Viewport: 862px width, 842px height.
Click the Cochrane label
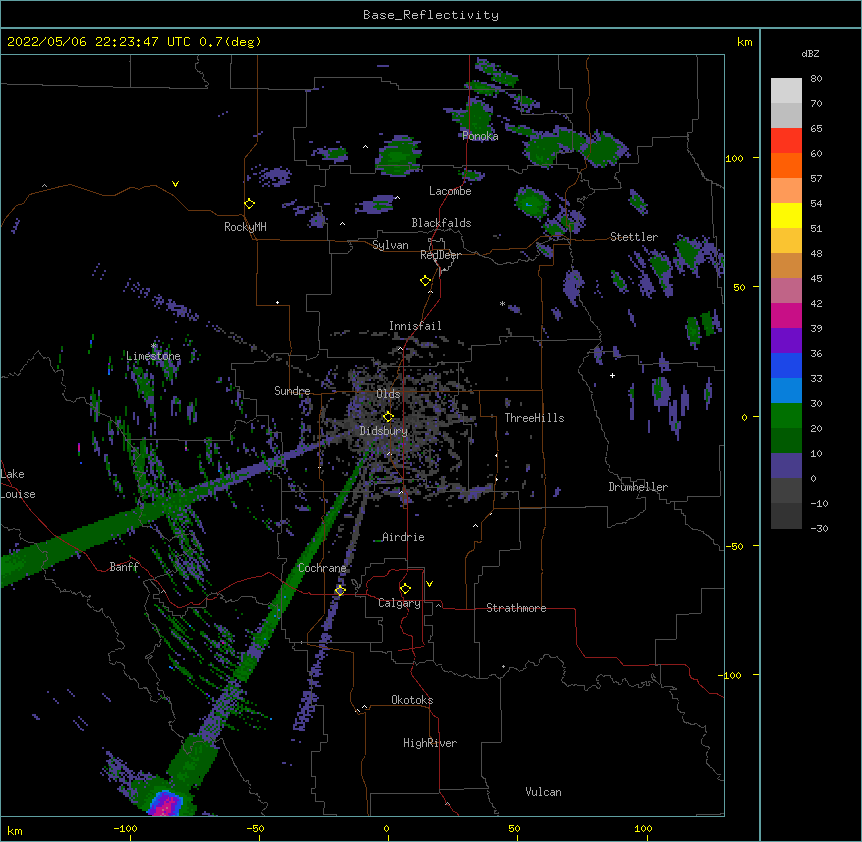[322, 568]
